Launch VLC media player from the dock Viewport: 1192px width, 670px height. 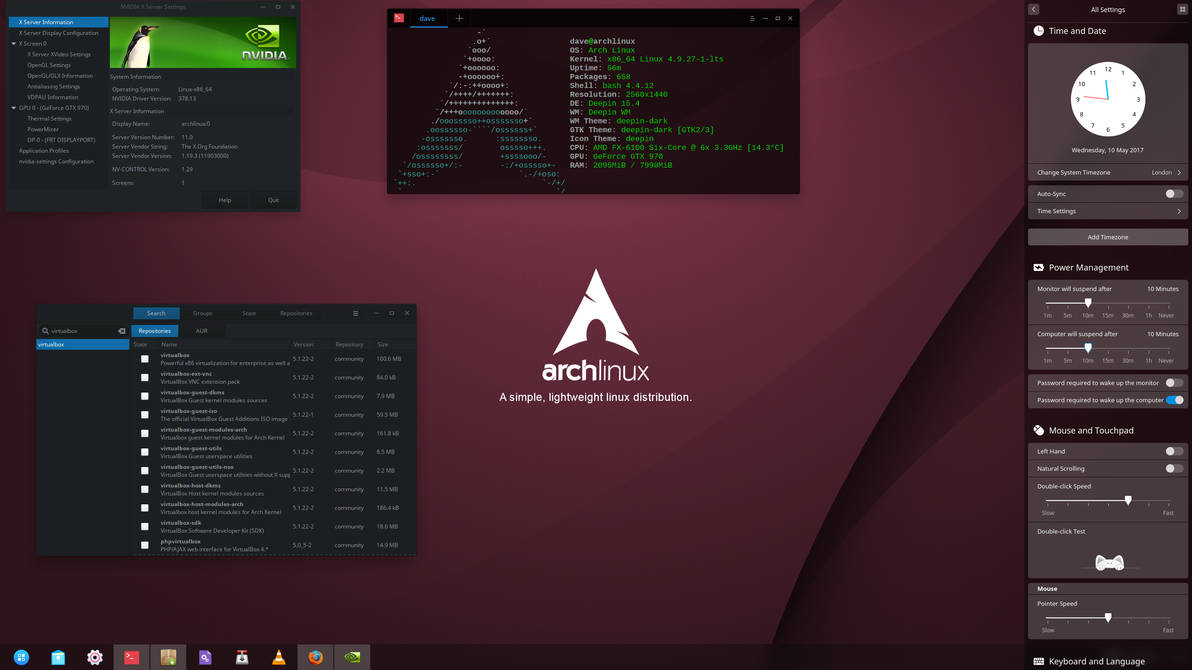(279, 657)
